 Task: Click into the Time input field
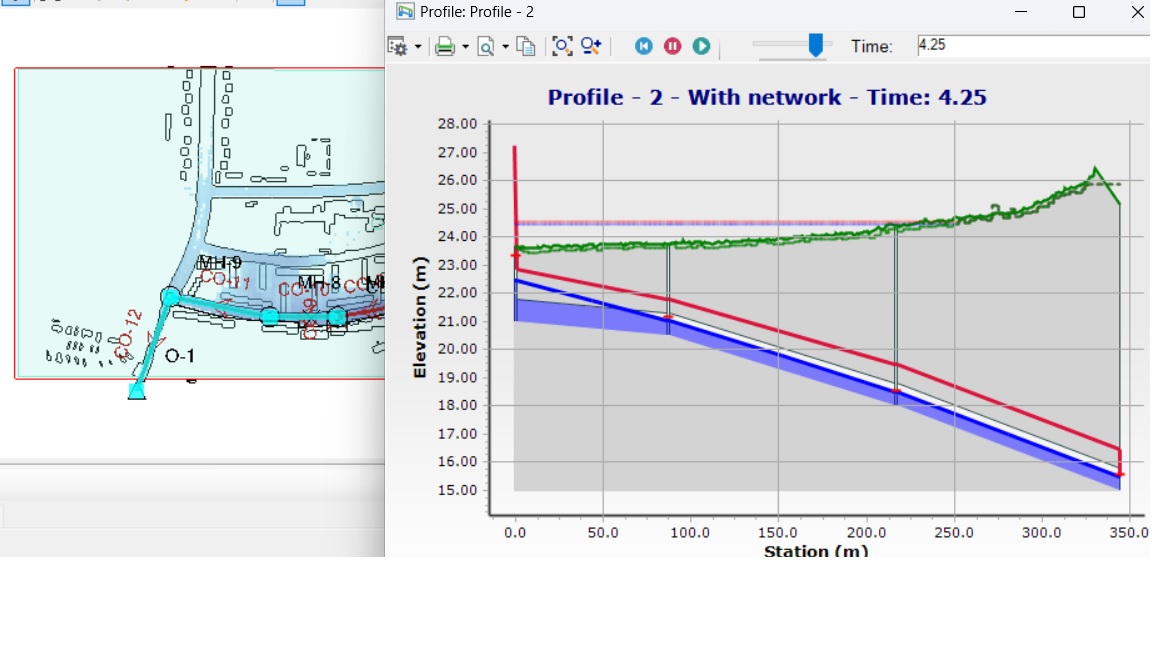pos(1030,46)
